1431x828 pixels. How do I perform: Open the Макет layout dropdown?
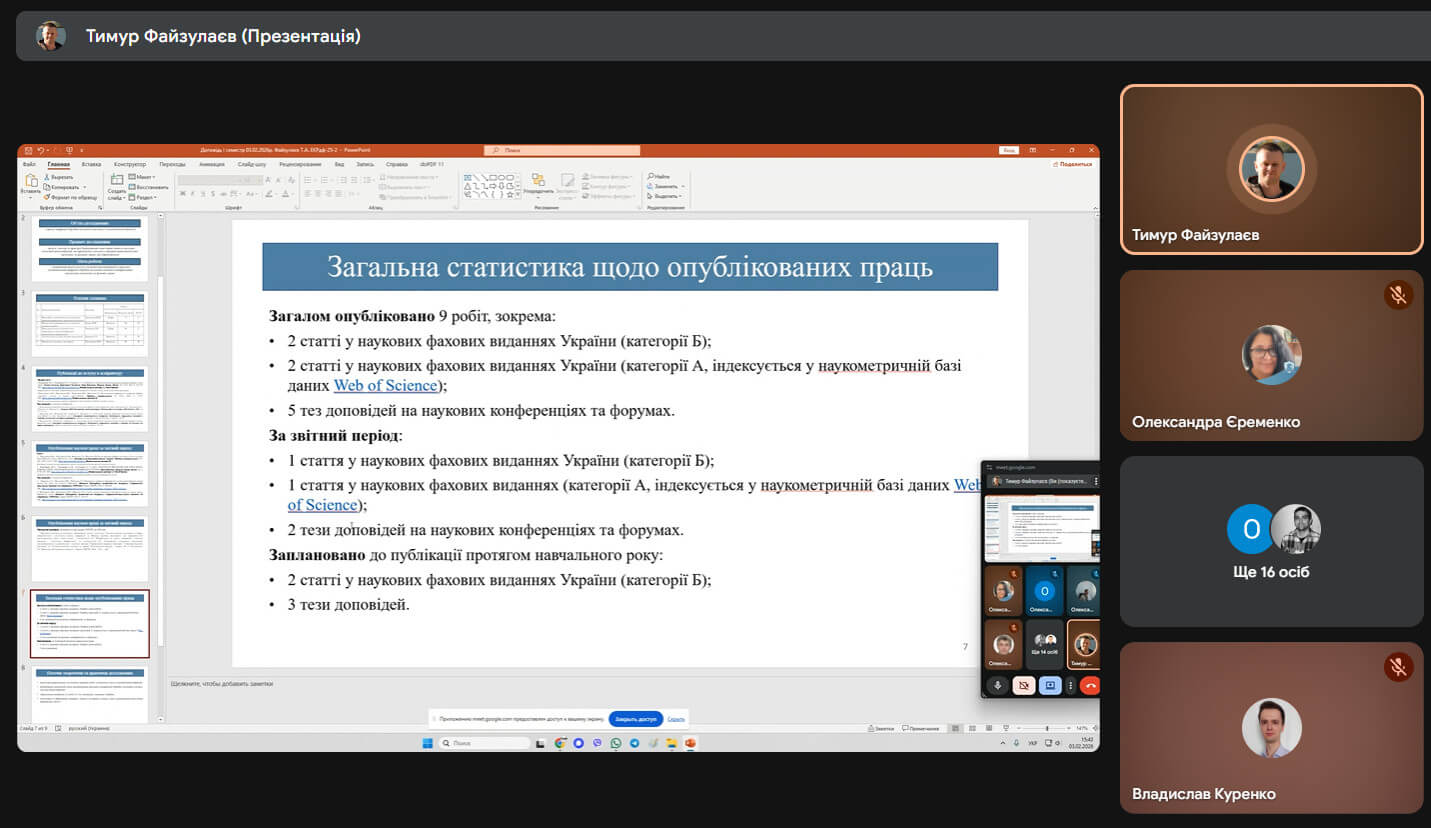[x=144, y=177]
